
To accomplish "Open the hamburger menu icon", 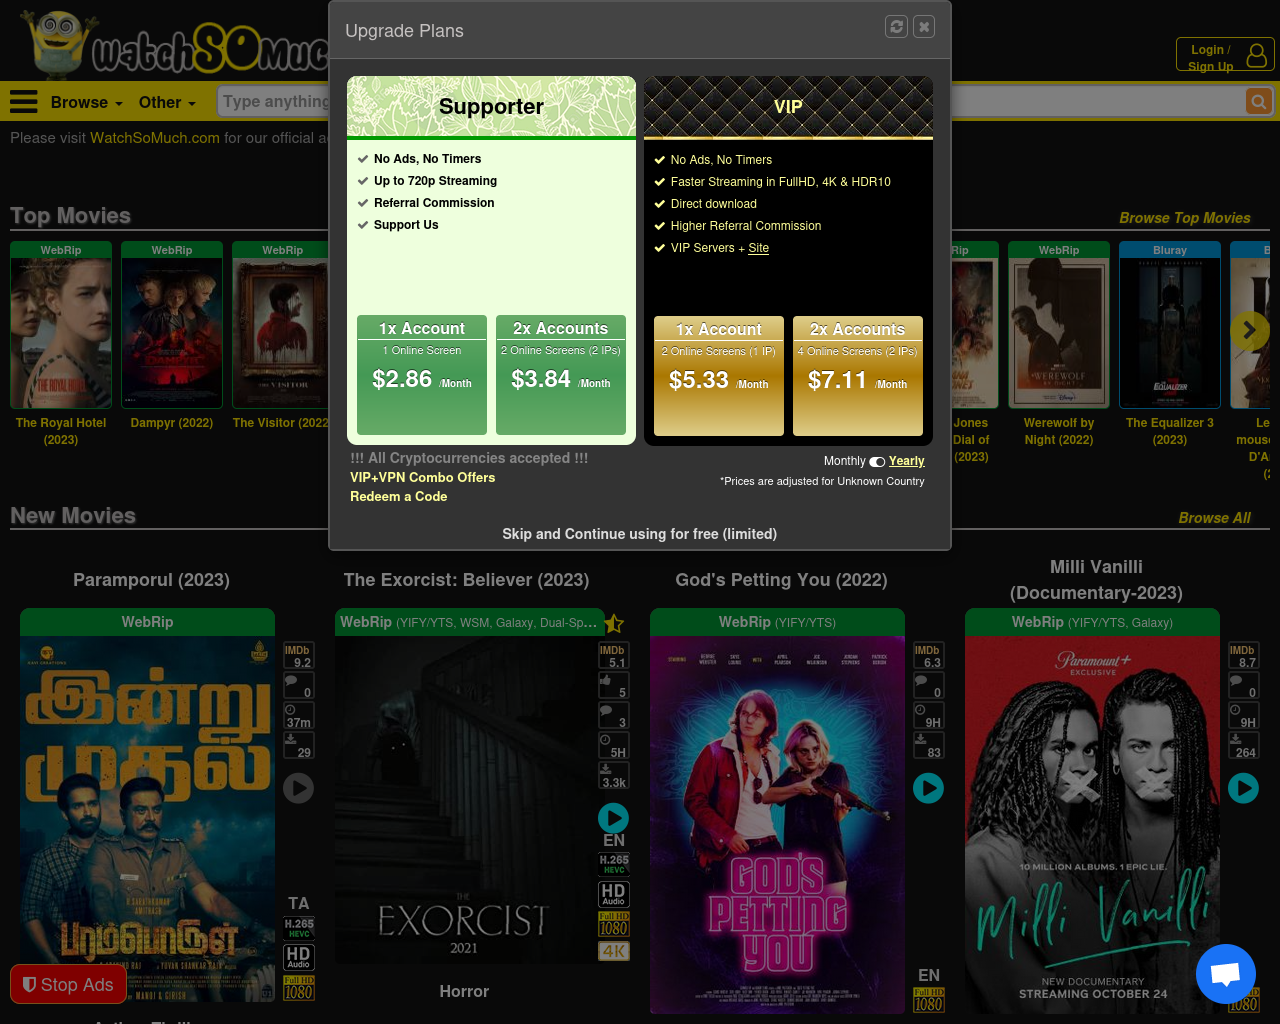I will pos(24,102).
